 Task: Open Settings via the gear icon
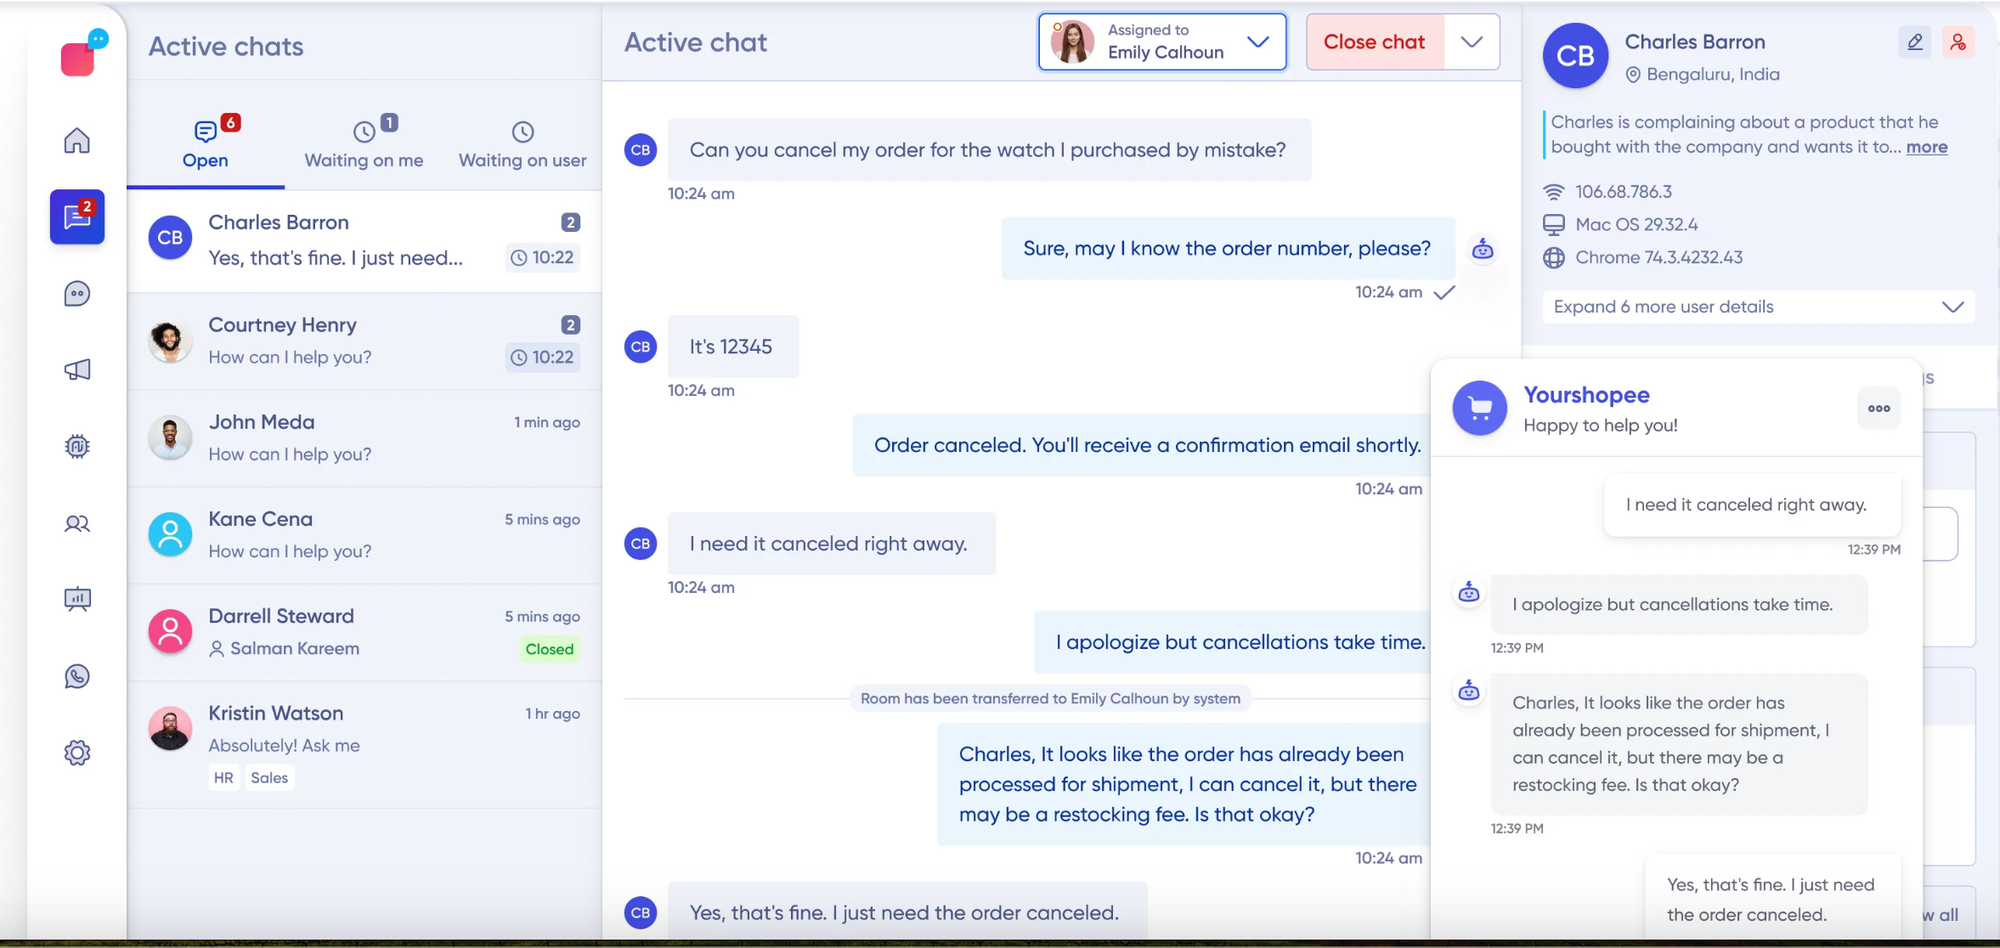77,752
